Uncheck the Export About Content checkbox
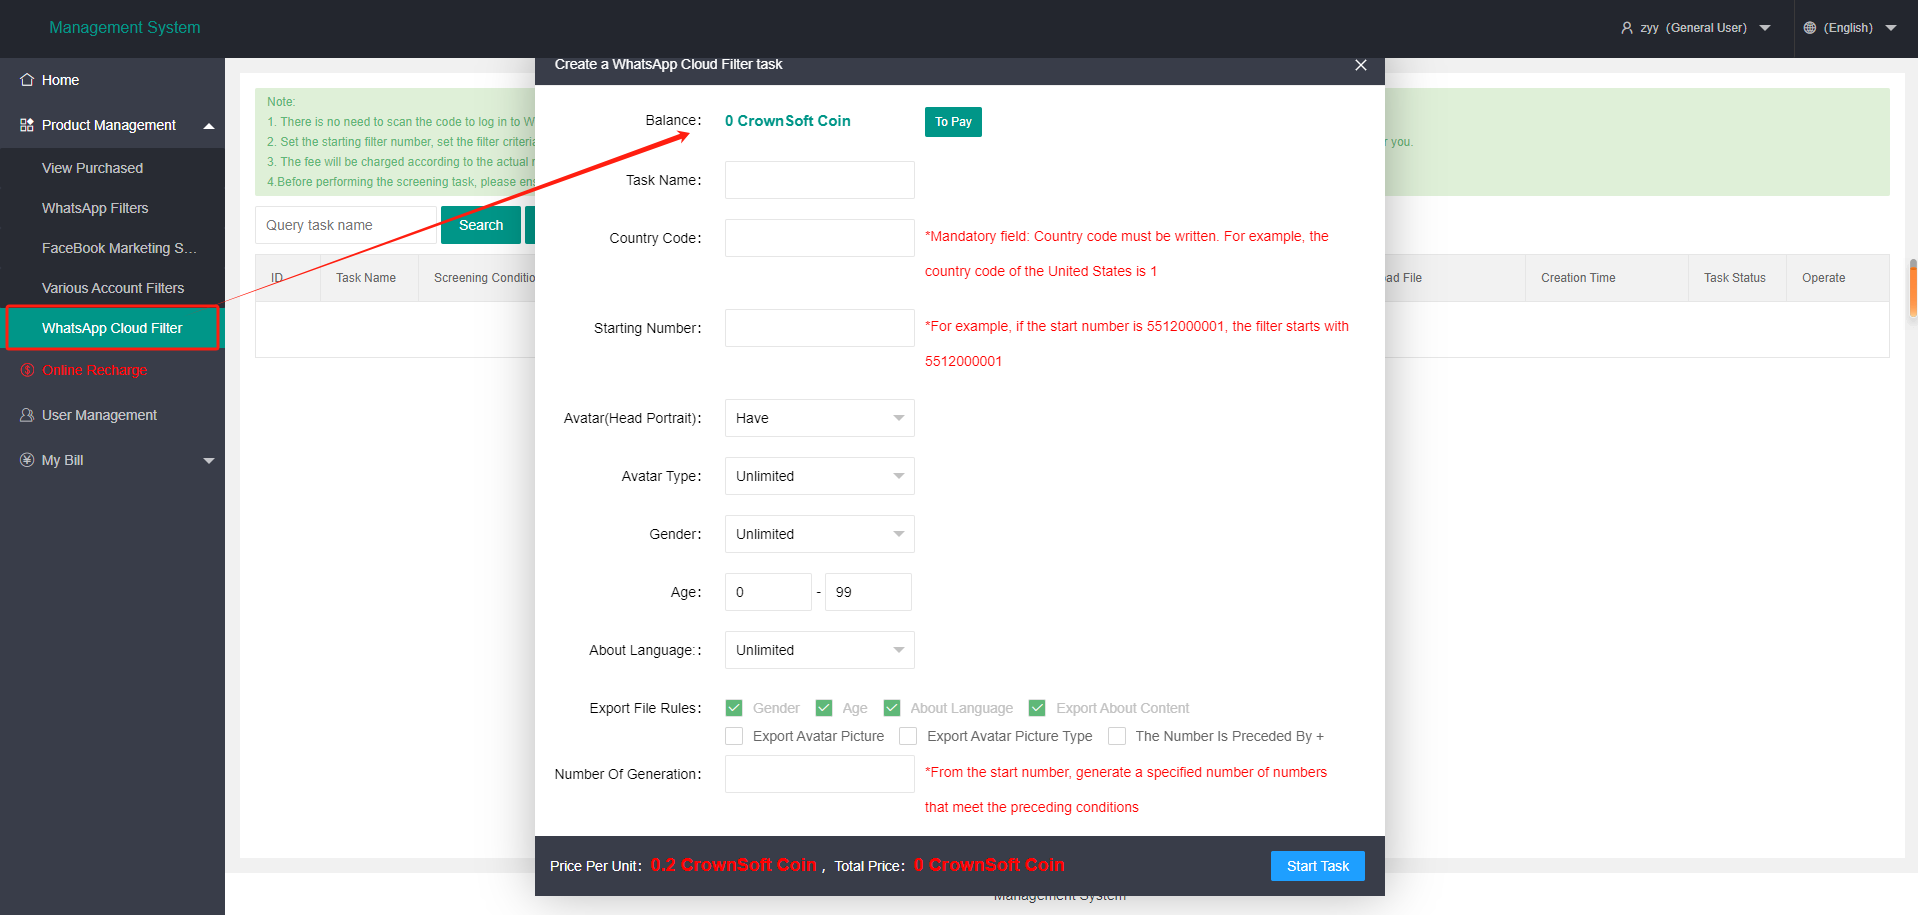Image resolution: width=1918 pixels, height=915 pixels. [x=1037, y=708]
